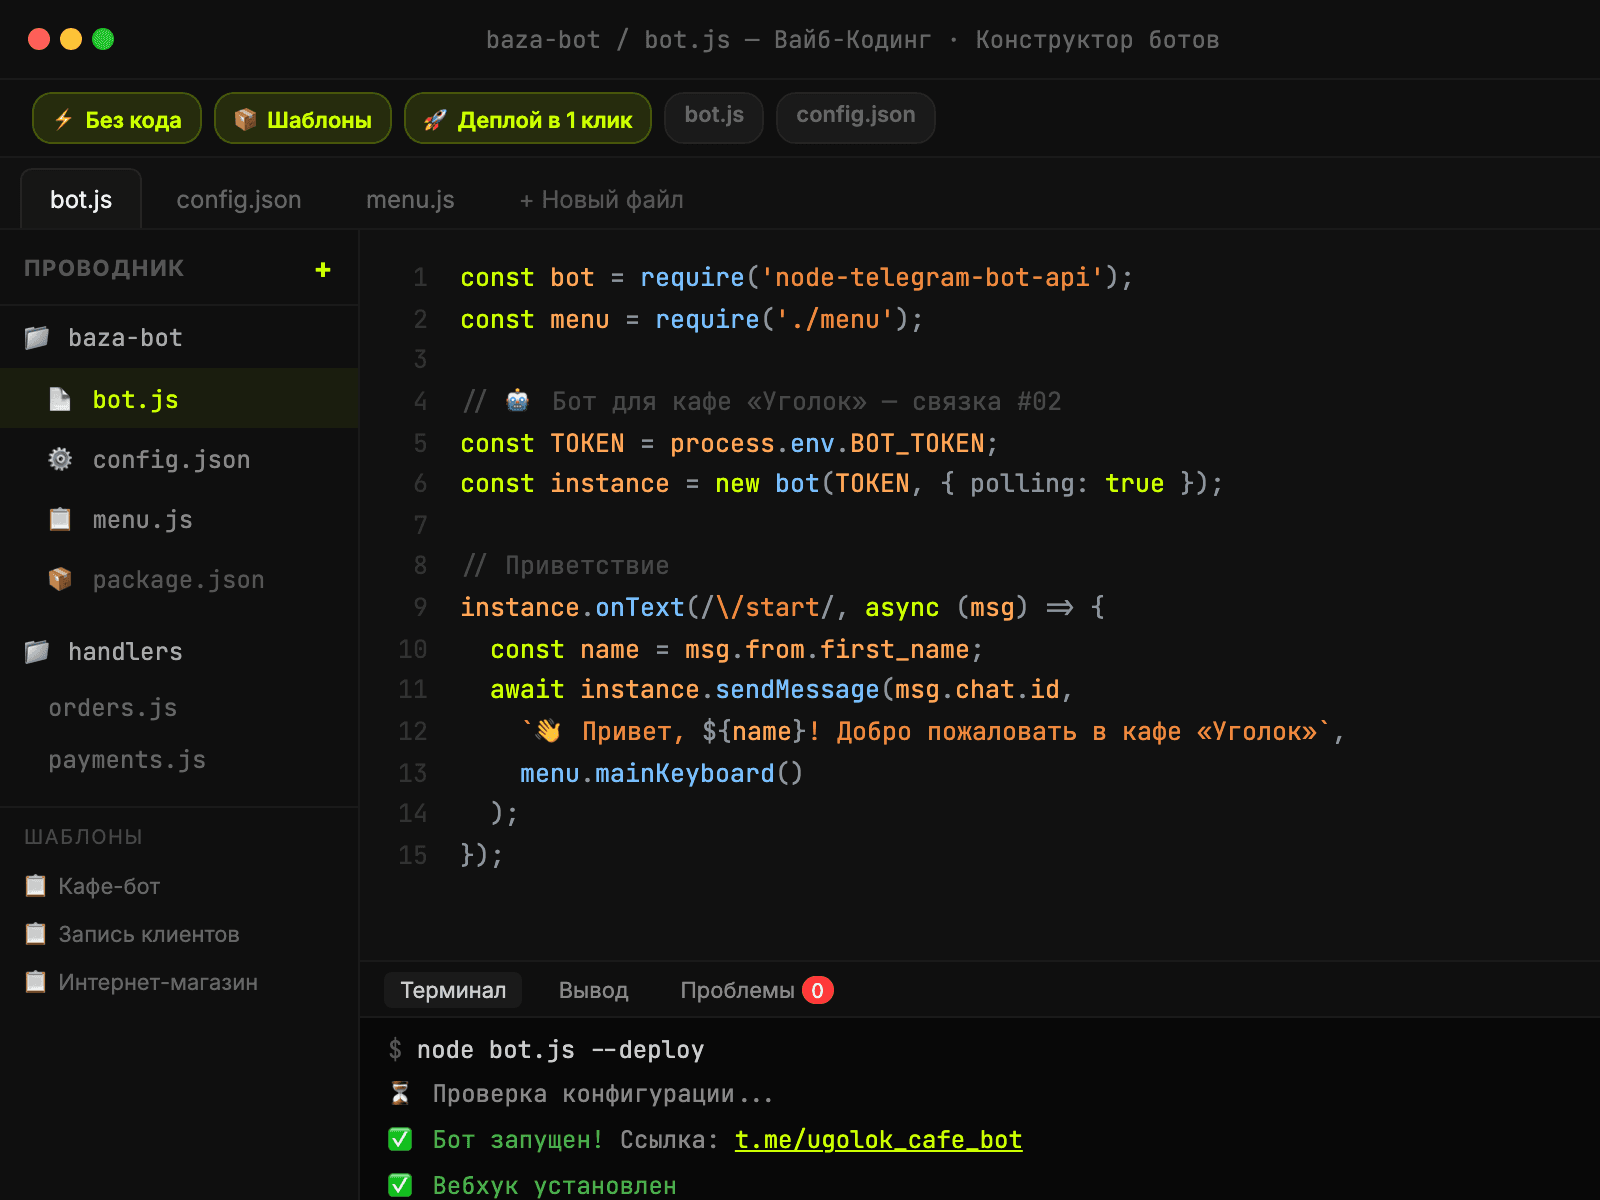
Task: Select the Вывод panel tab
Action: tap(593, 990)
